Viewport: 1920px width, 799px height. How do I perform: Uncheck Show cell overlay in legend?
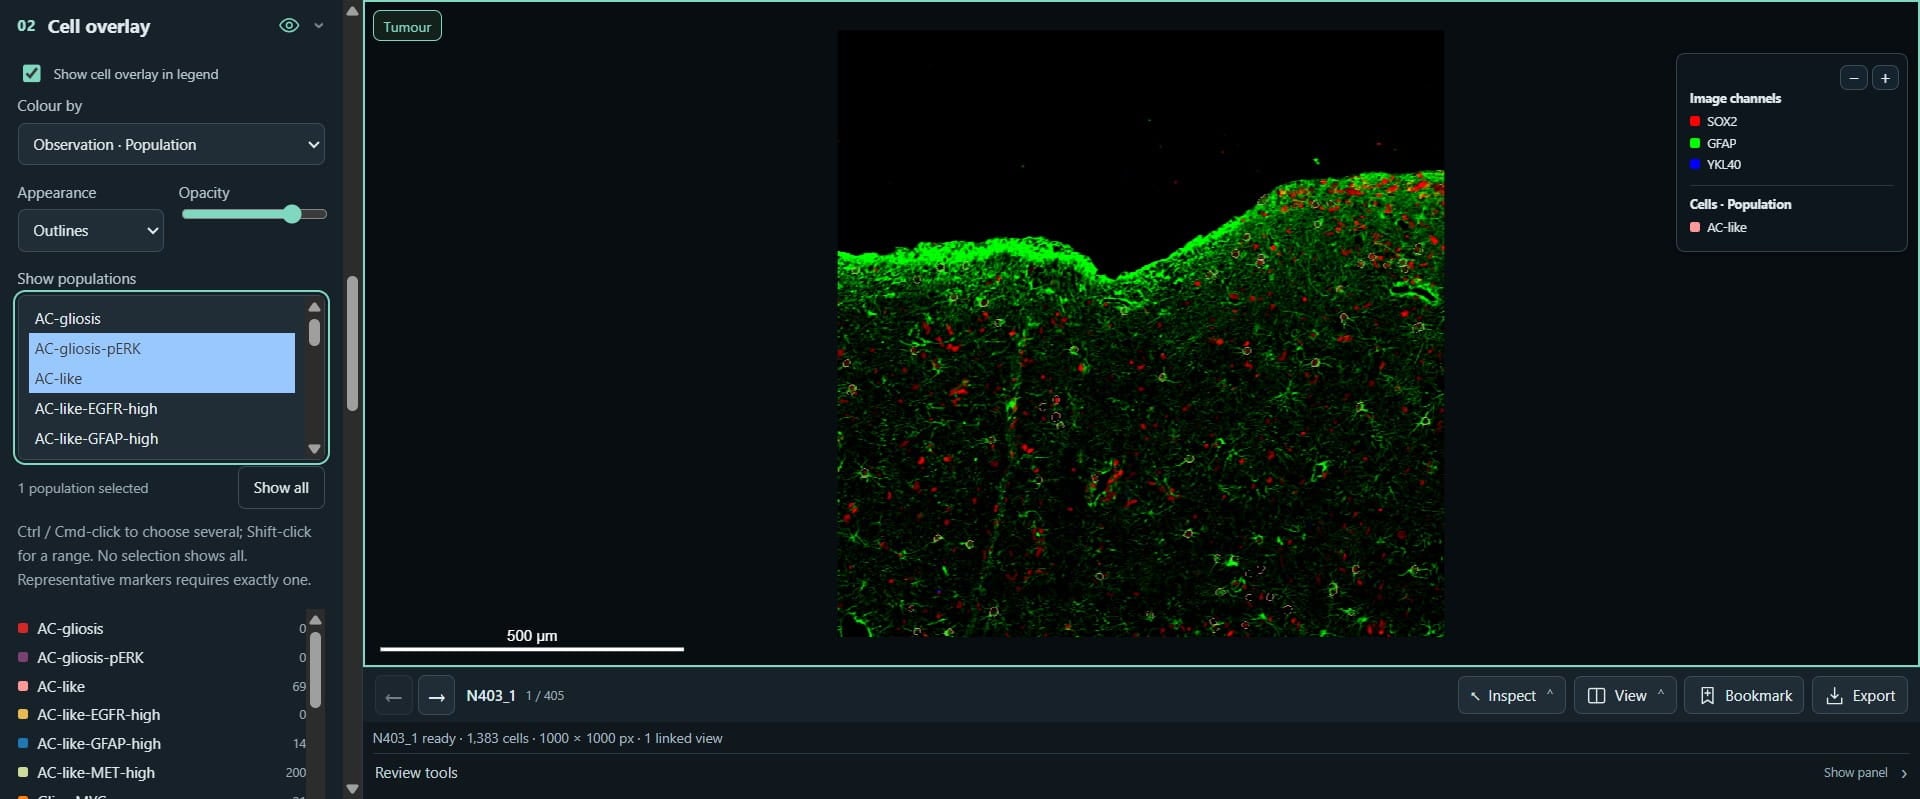coord(32,73)
